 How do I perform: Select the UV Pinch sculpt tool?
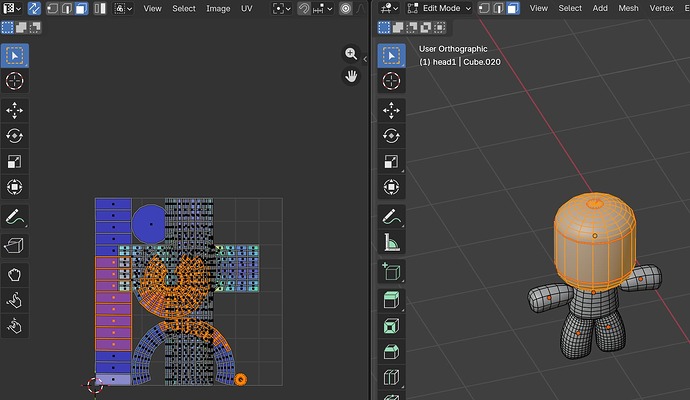point(15,326)
